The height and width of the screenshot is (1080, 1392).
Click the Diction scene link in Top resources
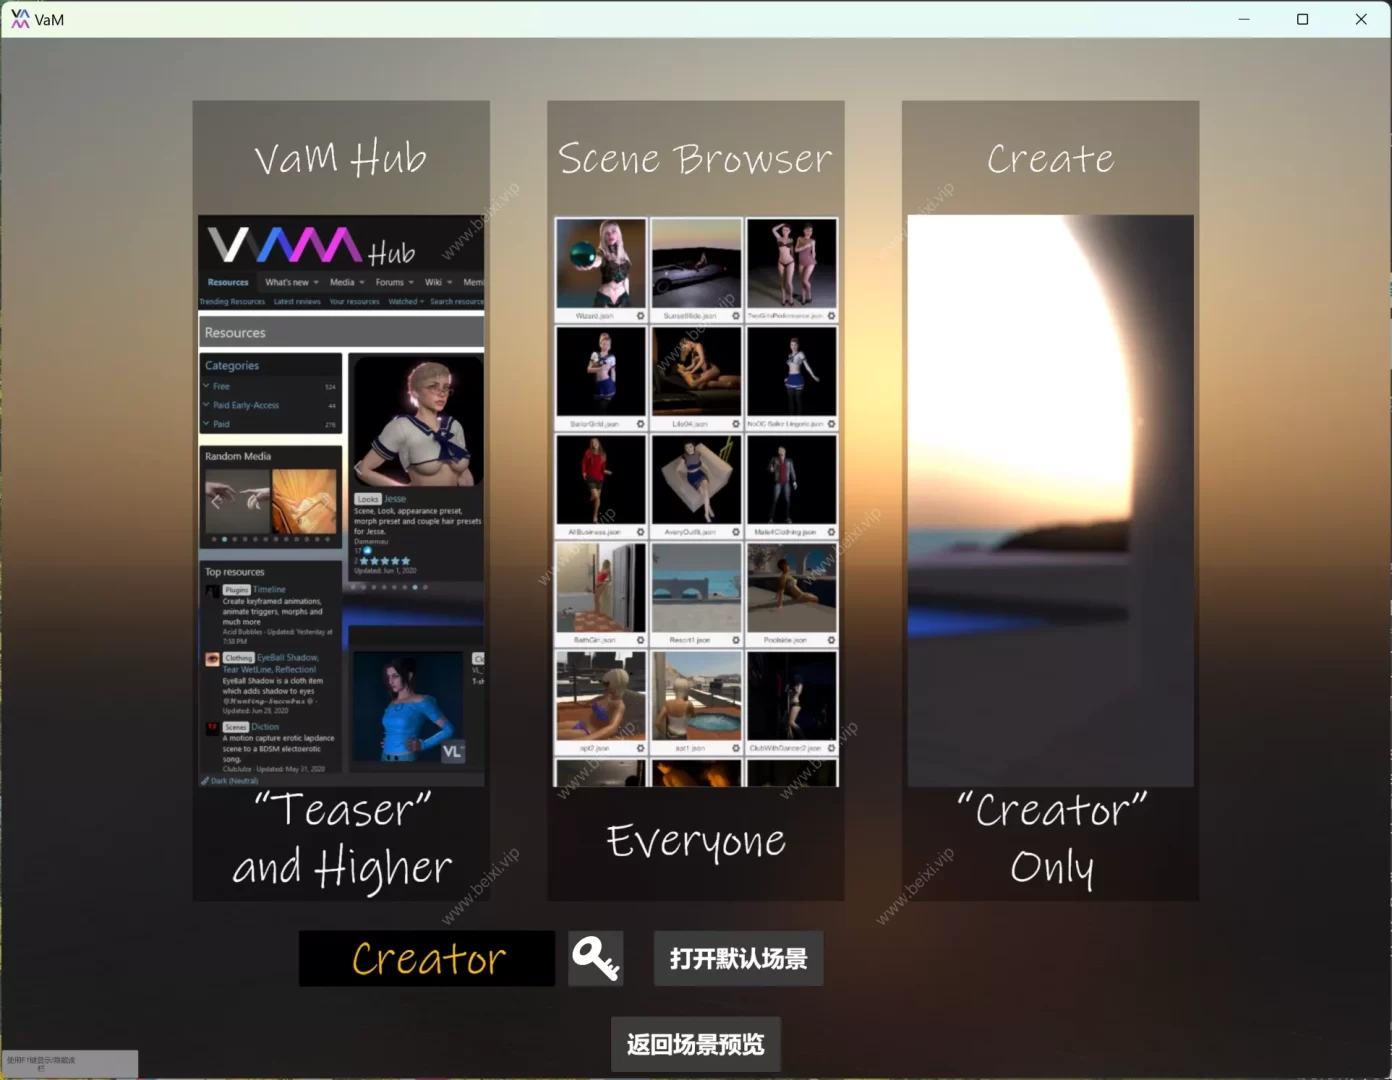[265, 727]
